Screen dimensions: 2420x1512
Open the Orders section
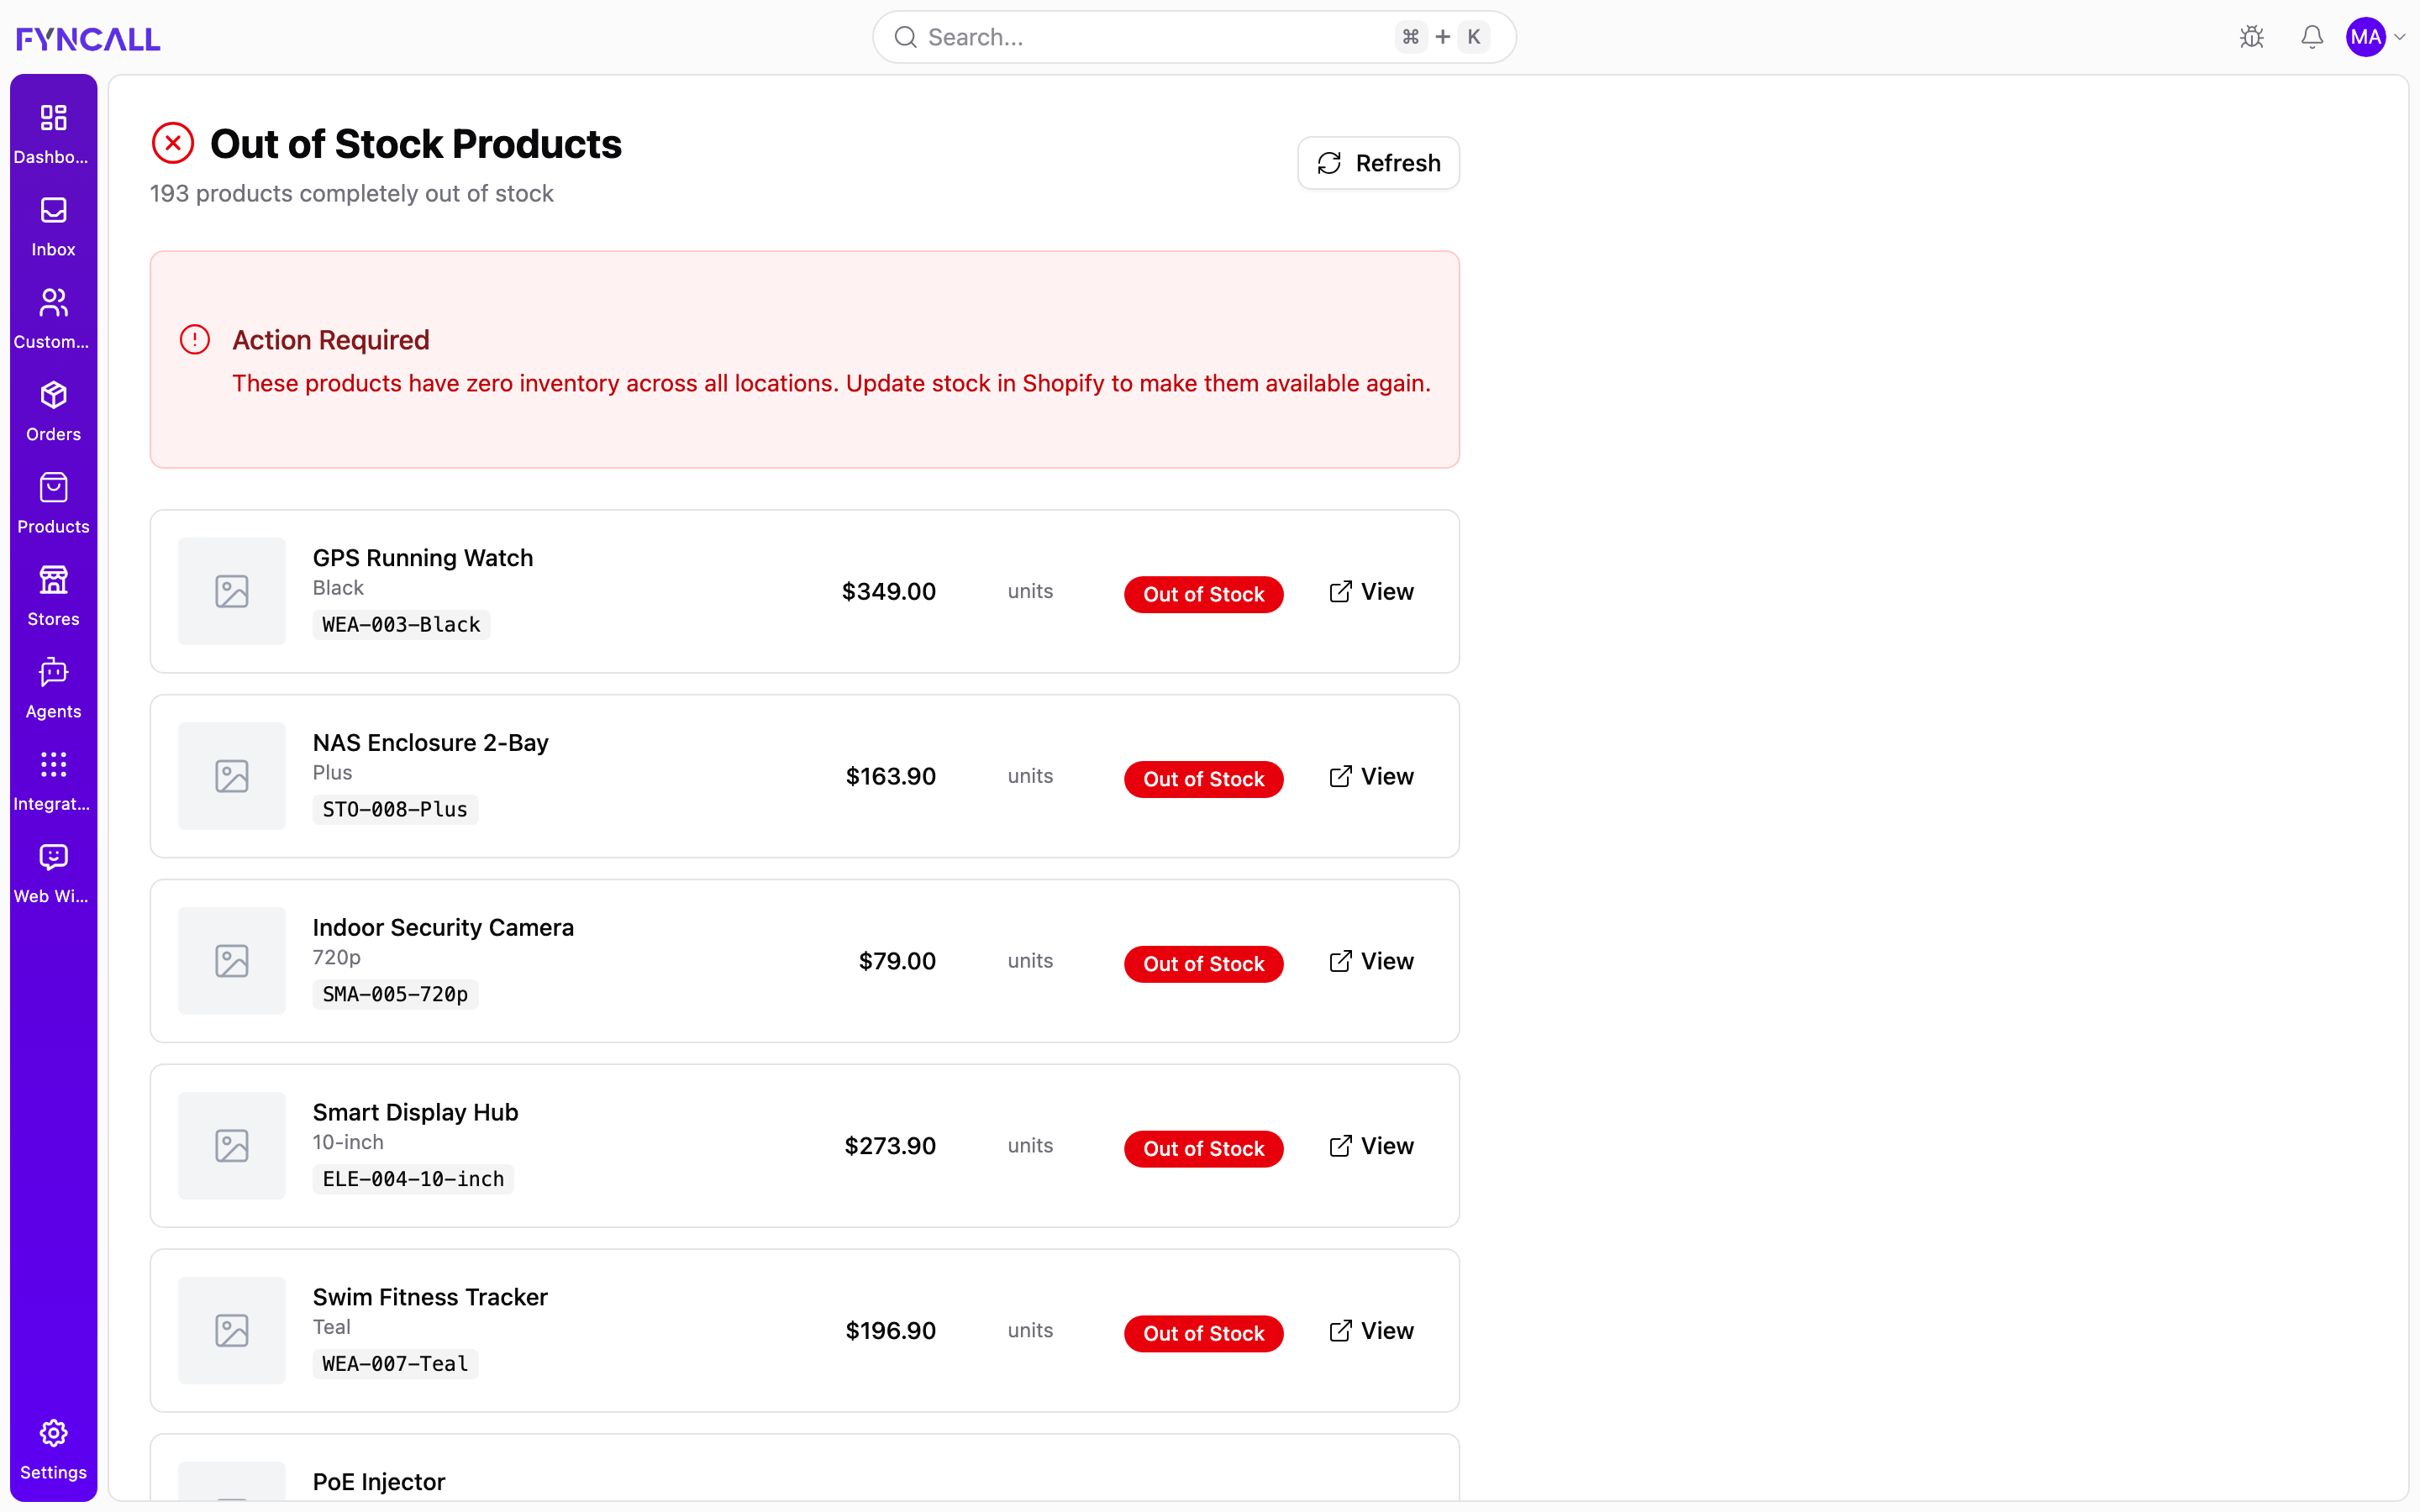click(53, 412)
